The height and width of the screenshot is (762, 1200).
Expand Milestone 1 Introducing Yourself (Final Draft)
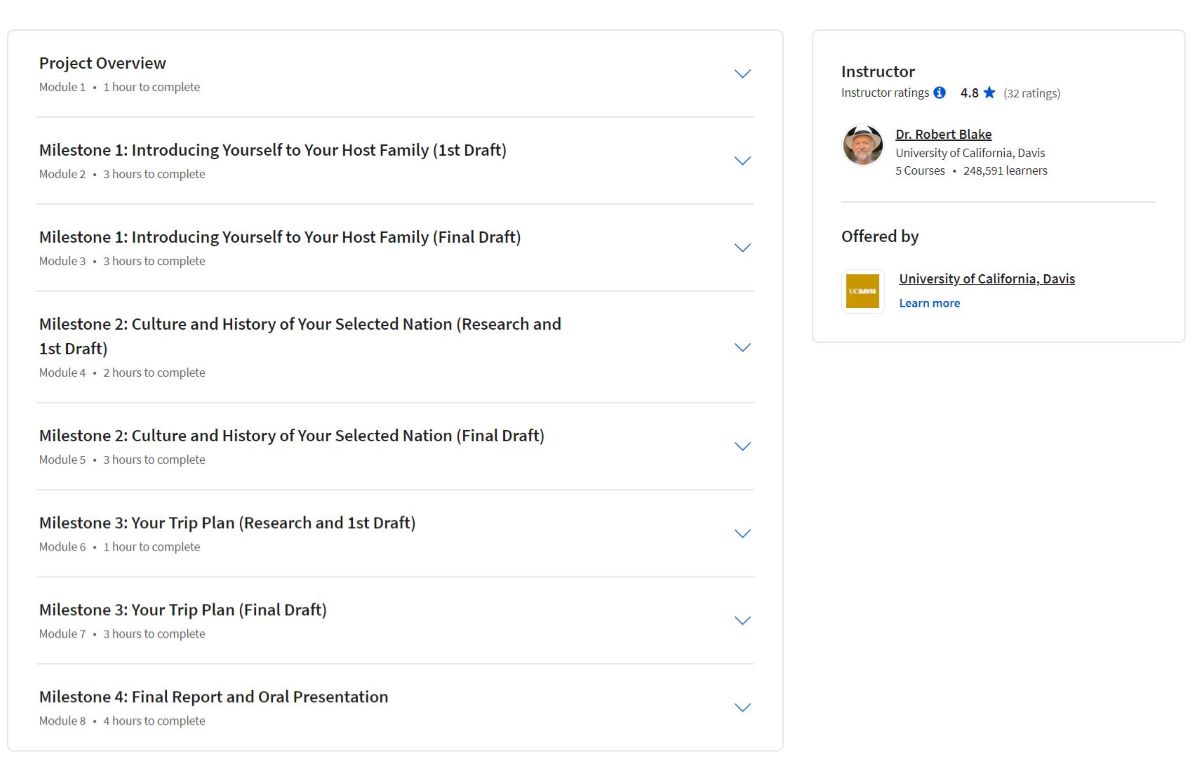tap(742, 247)
